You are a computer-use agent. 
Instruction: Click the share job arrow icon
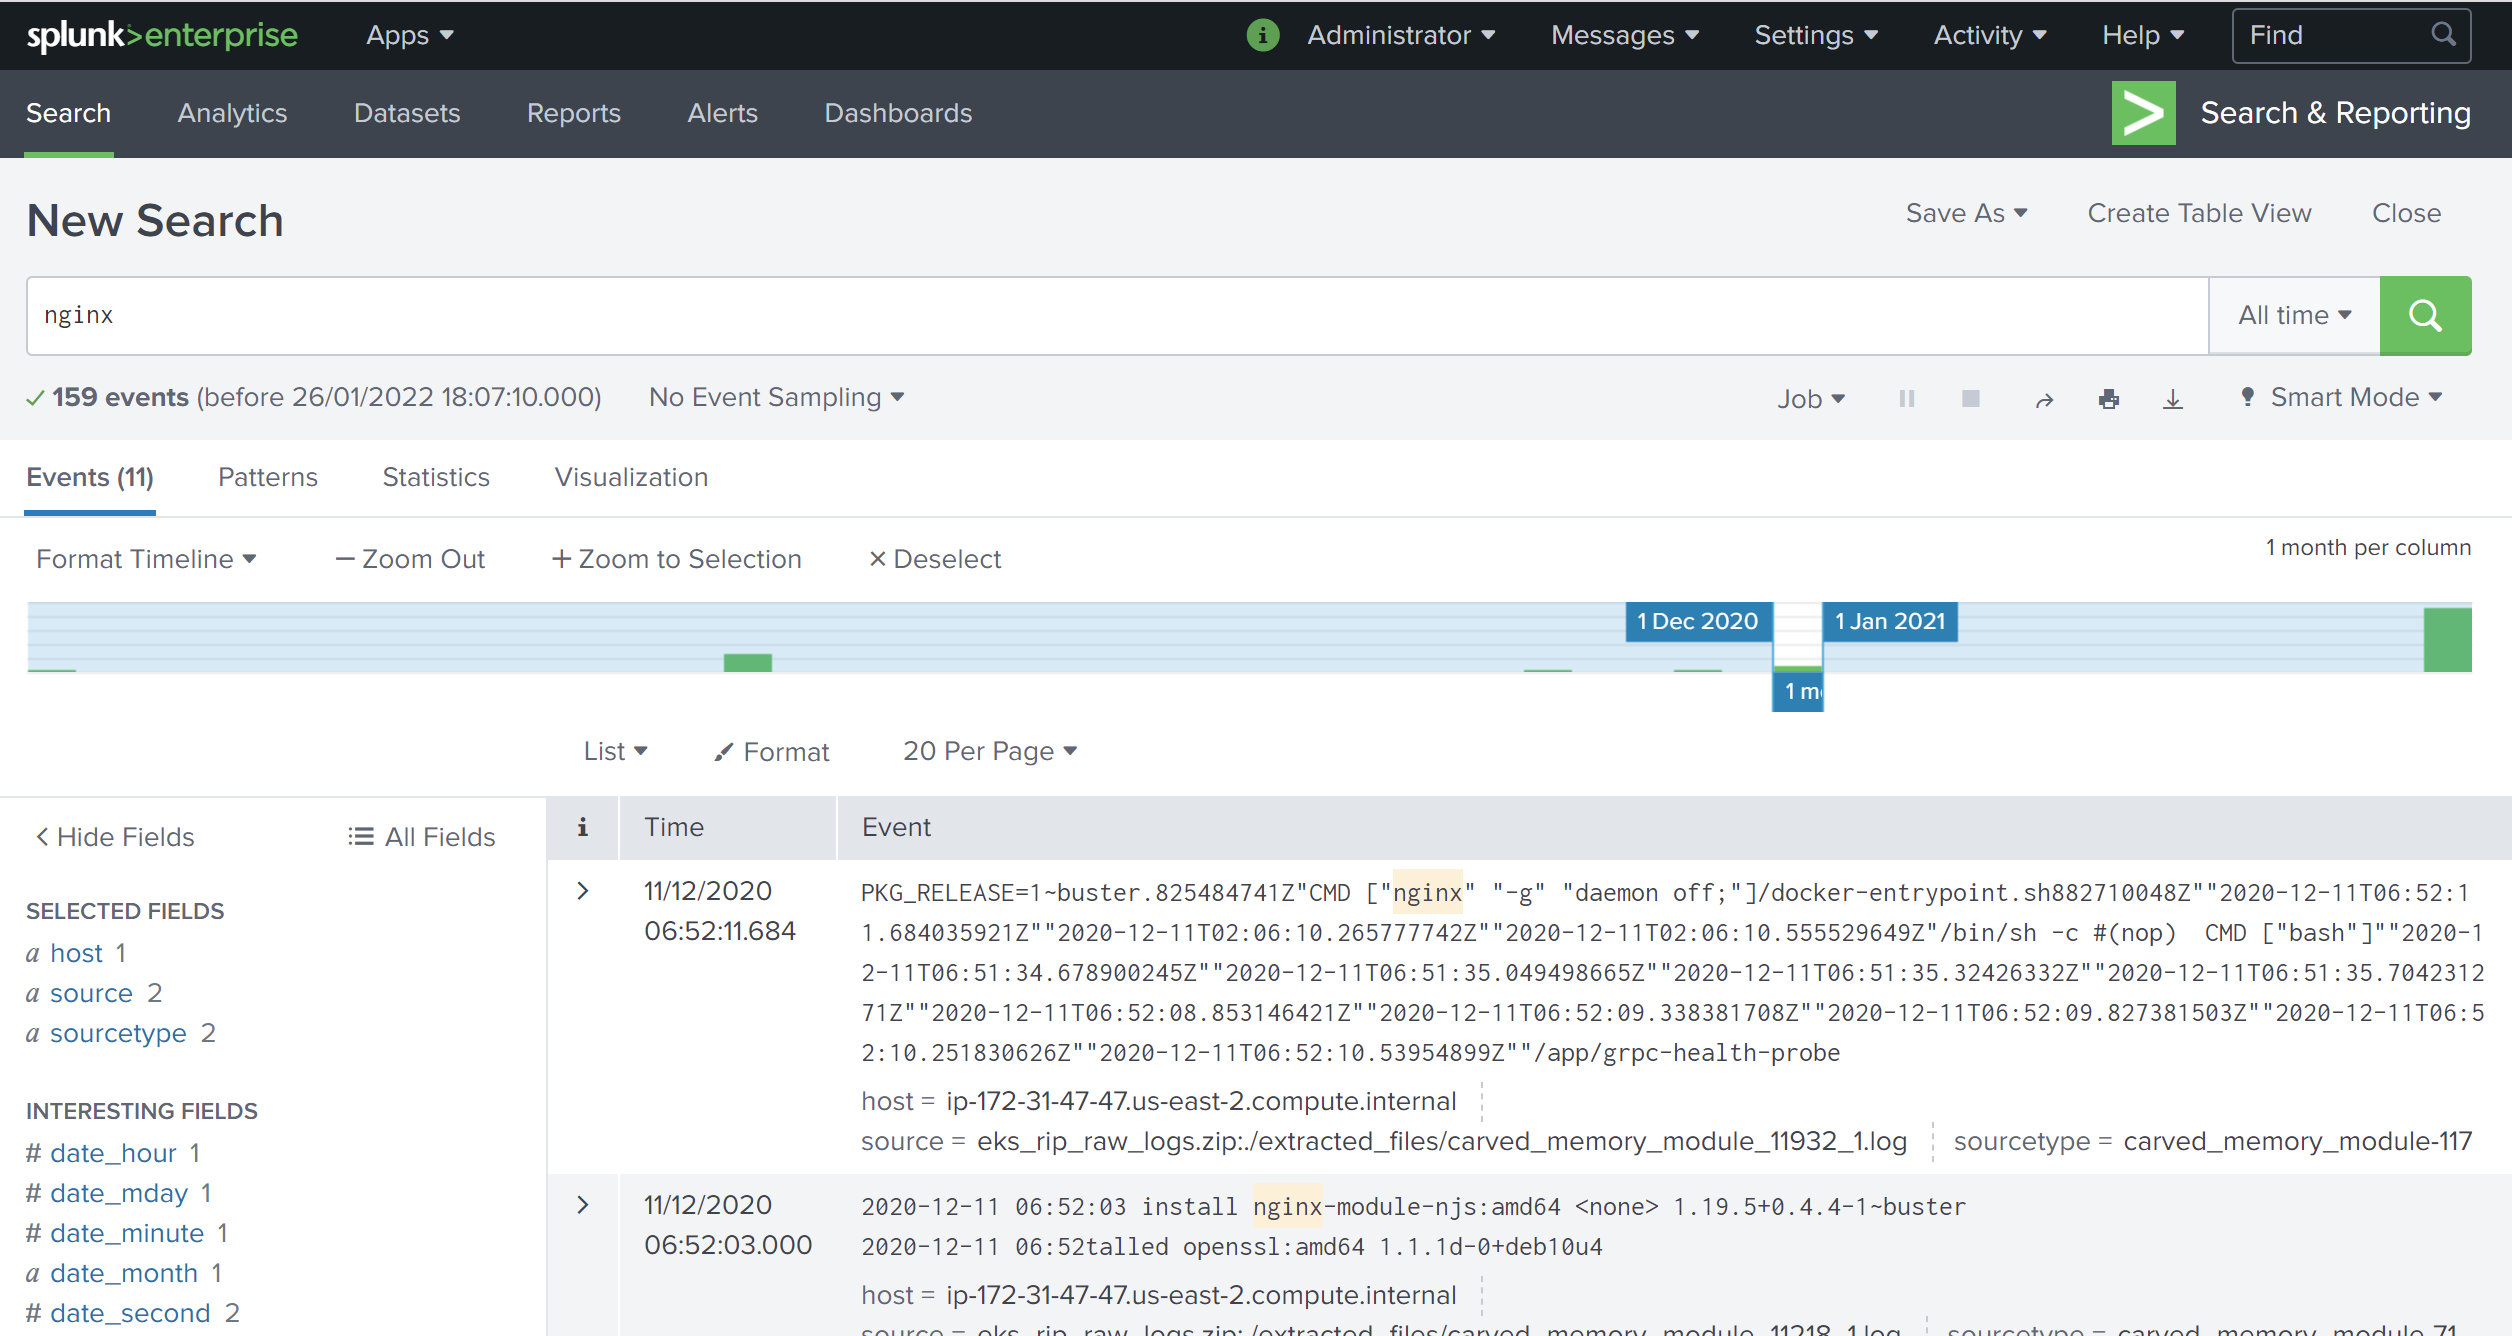2044,400
